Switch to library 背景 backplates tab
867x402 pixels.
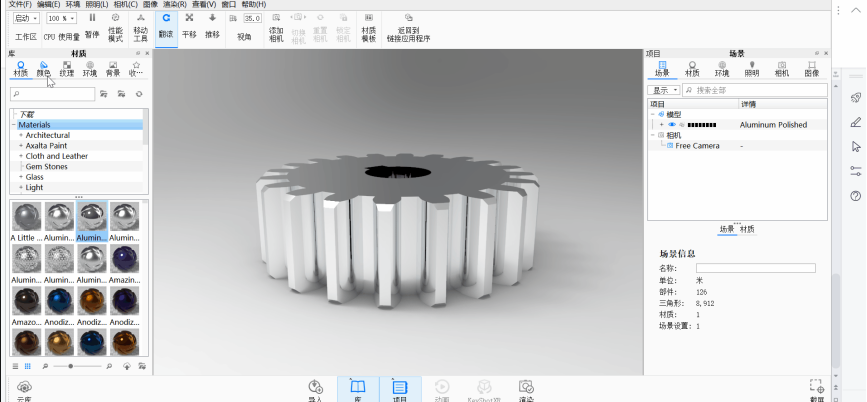113,69
